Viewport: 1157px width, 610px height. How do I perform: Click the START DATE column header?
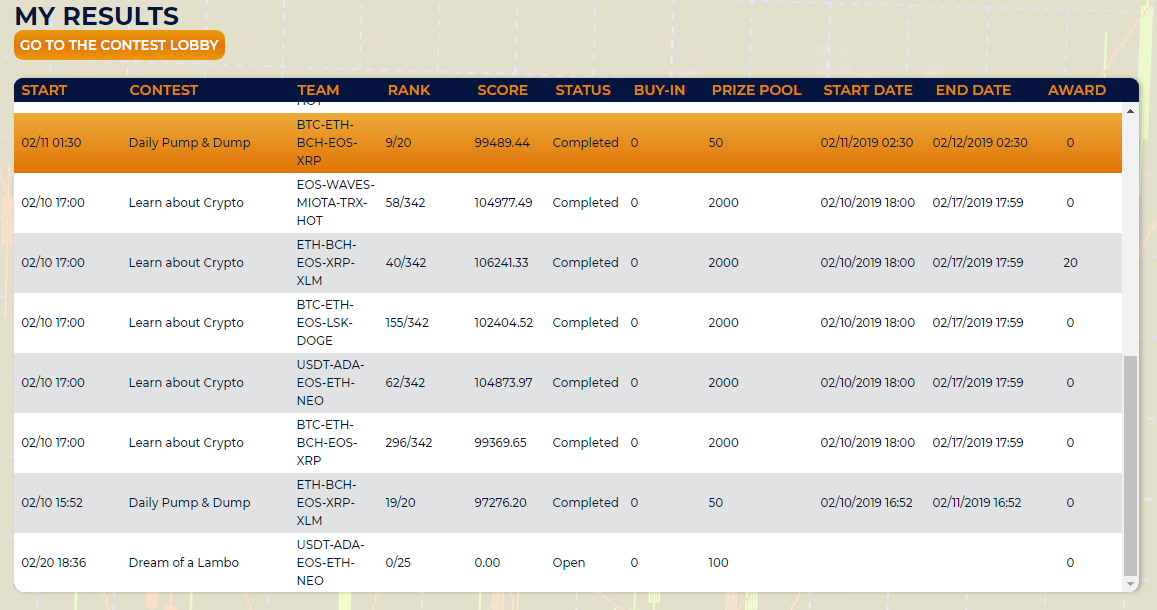(868, 90)
